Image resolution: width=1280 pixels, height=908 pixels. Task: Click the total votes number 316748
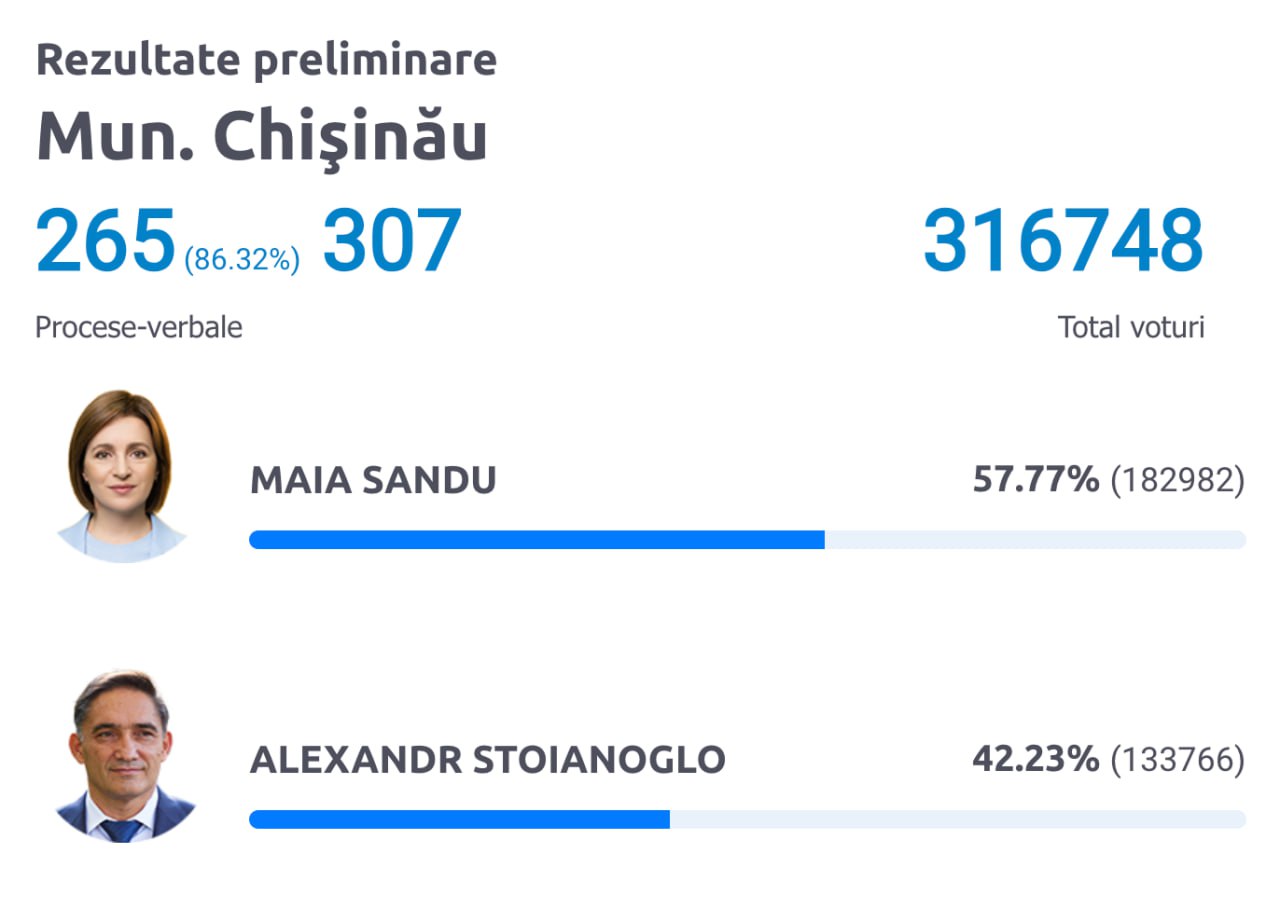click(1063, 241)
